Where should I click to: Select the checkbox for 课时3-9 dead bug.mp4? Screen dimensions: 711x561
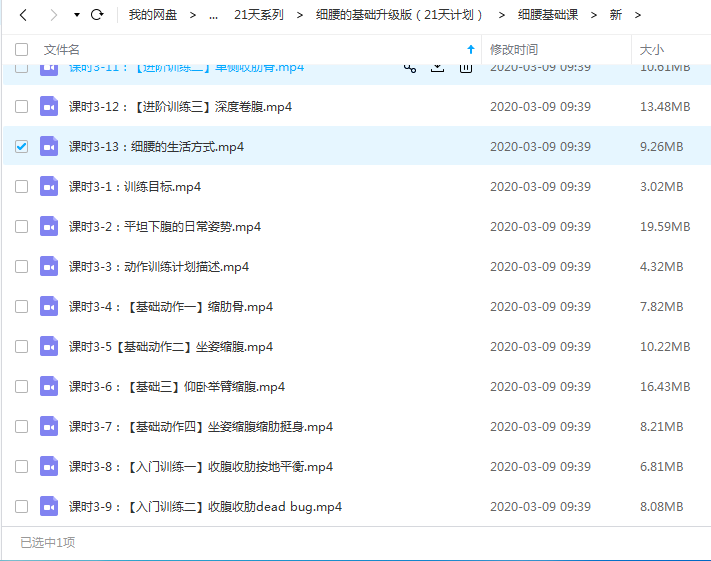pos(22,506)
